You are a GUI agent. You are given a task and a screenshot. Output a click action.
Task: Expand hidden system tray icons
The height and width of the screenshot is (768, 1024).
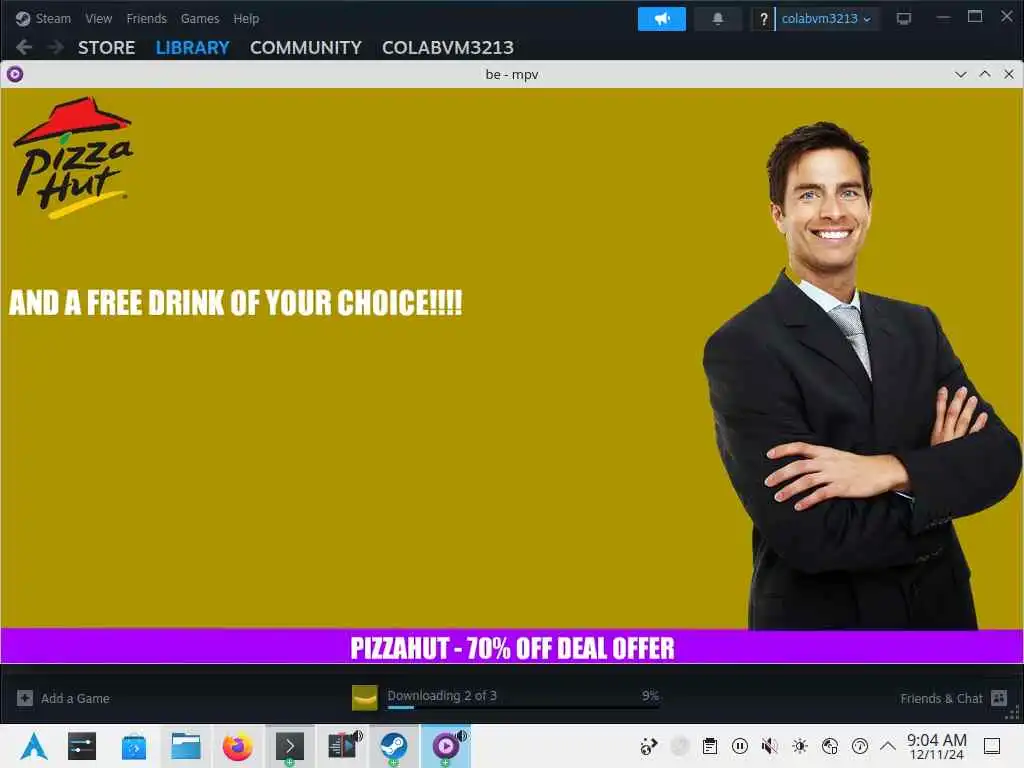888,746
